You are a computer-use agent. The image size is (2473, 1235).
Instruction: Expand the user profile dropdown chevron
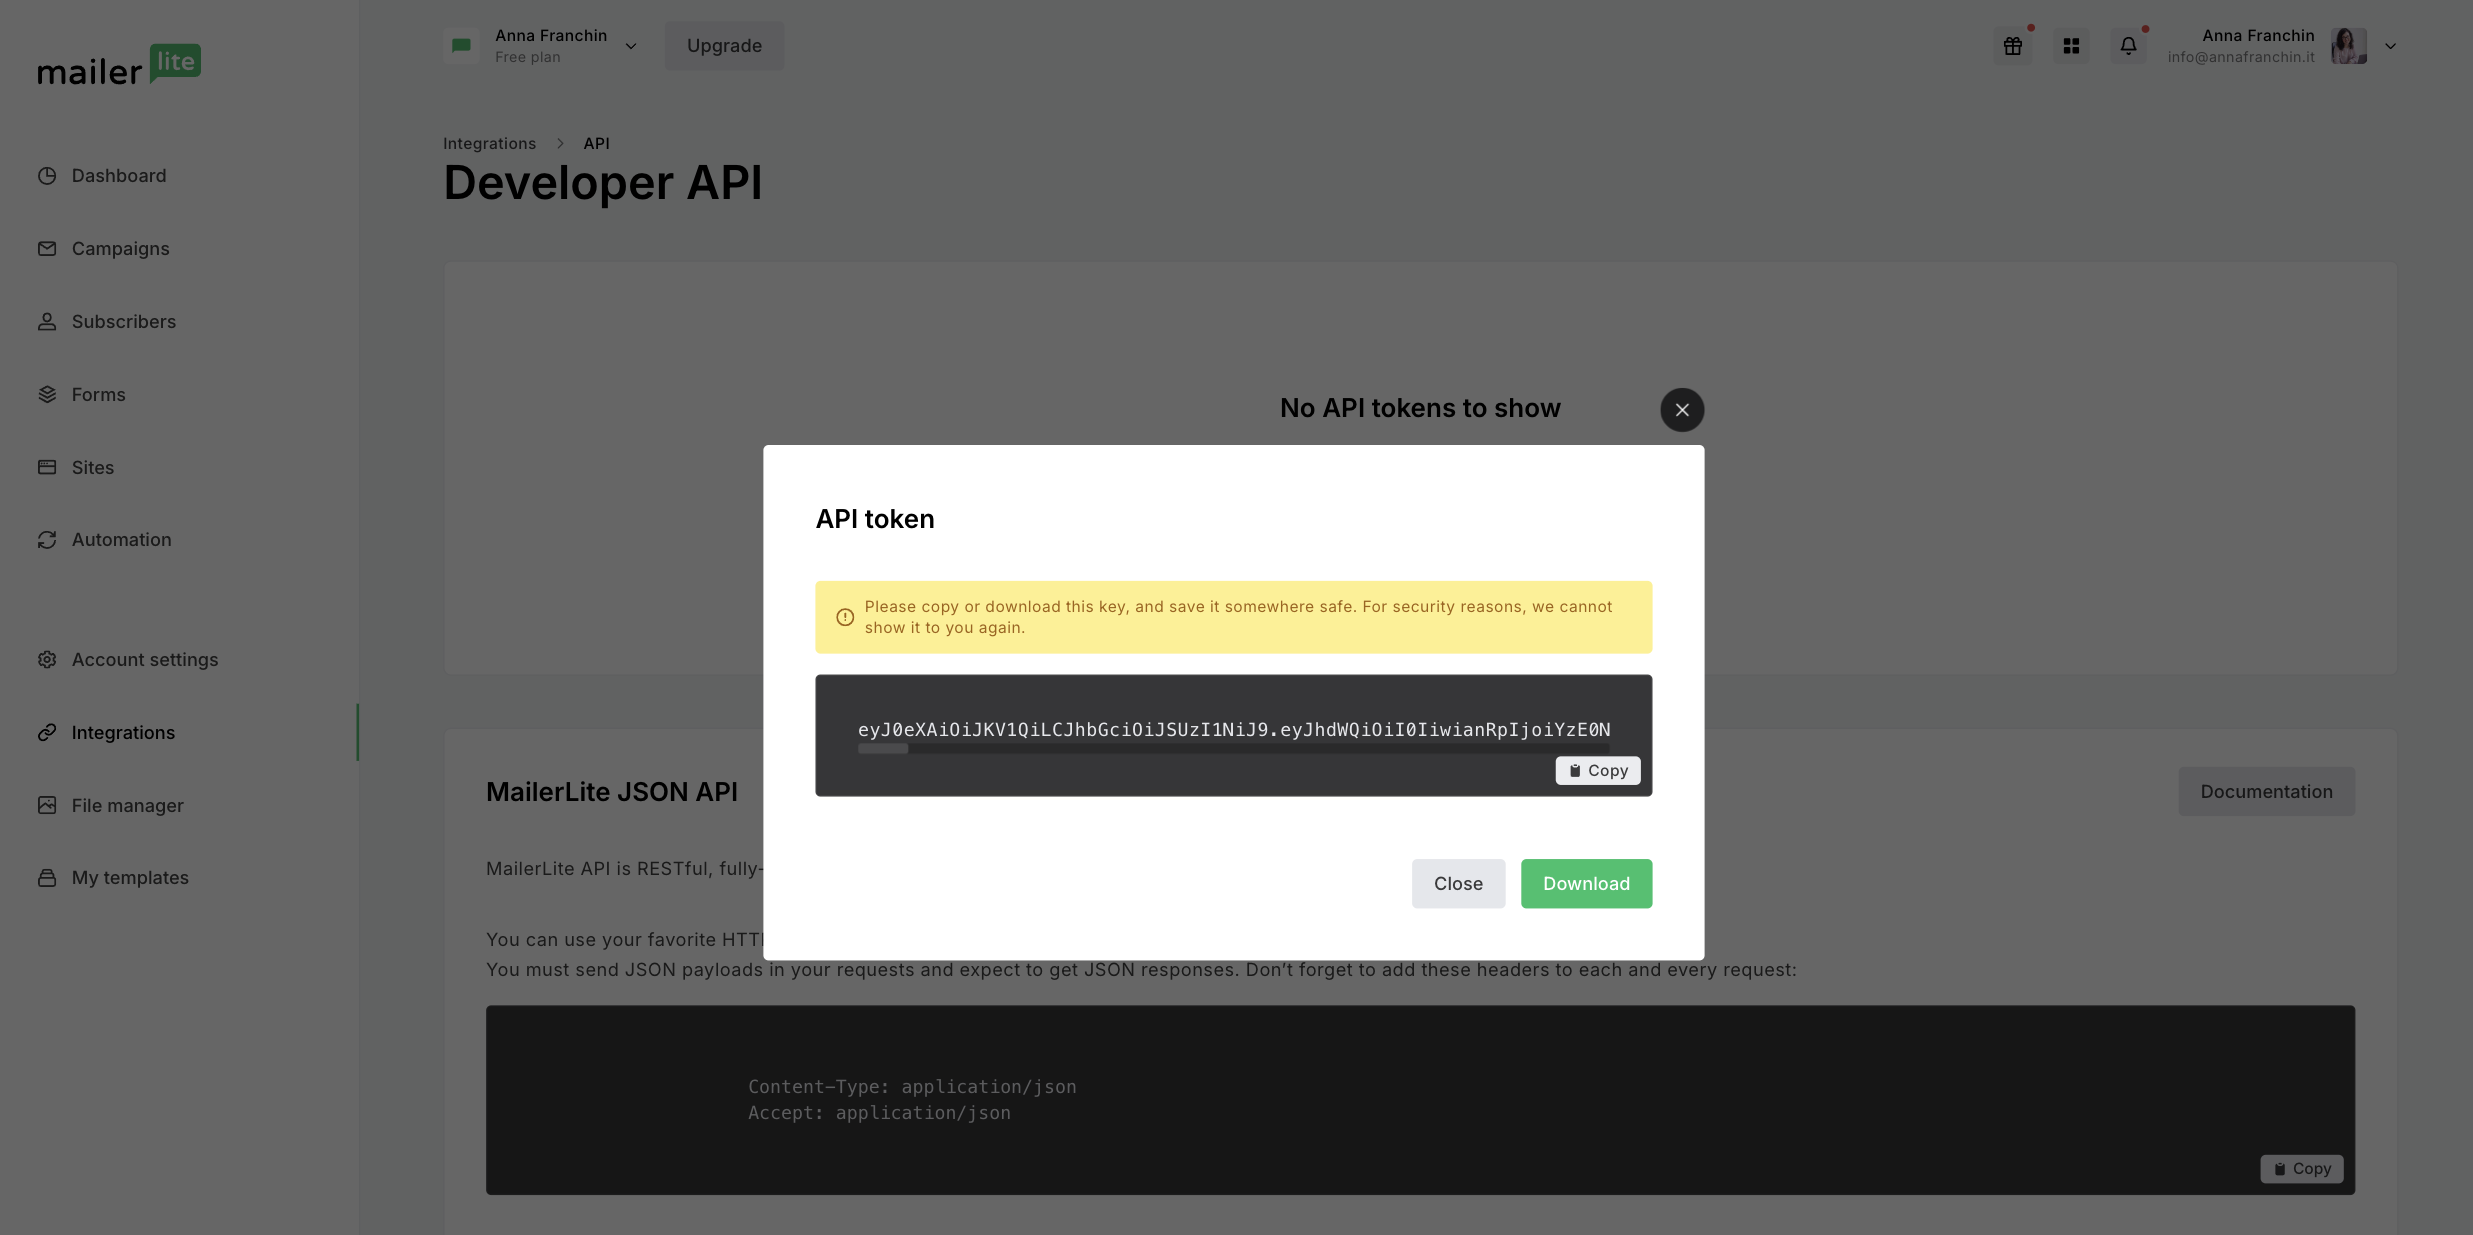pos(2390,46)
